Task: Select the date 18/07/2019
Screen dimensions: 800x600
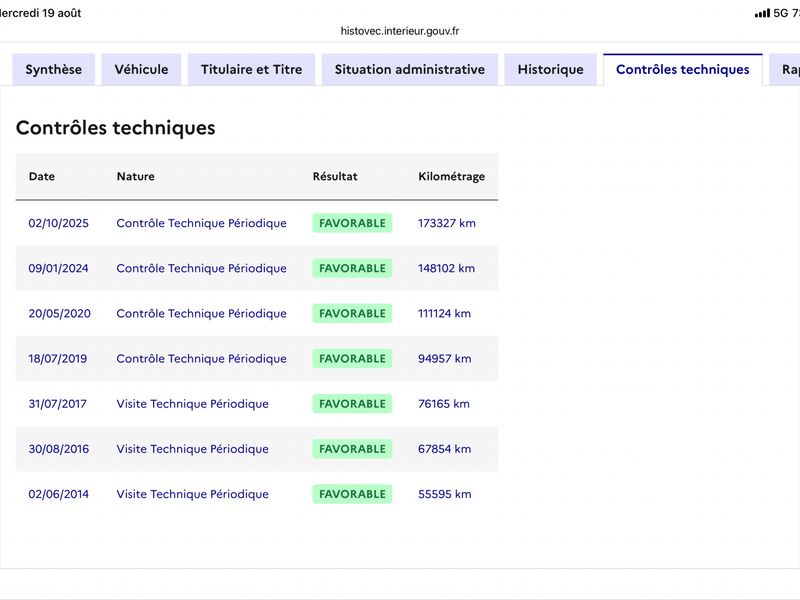Action: point(58,359)
